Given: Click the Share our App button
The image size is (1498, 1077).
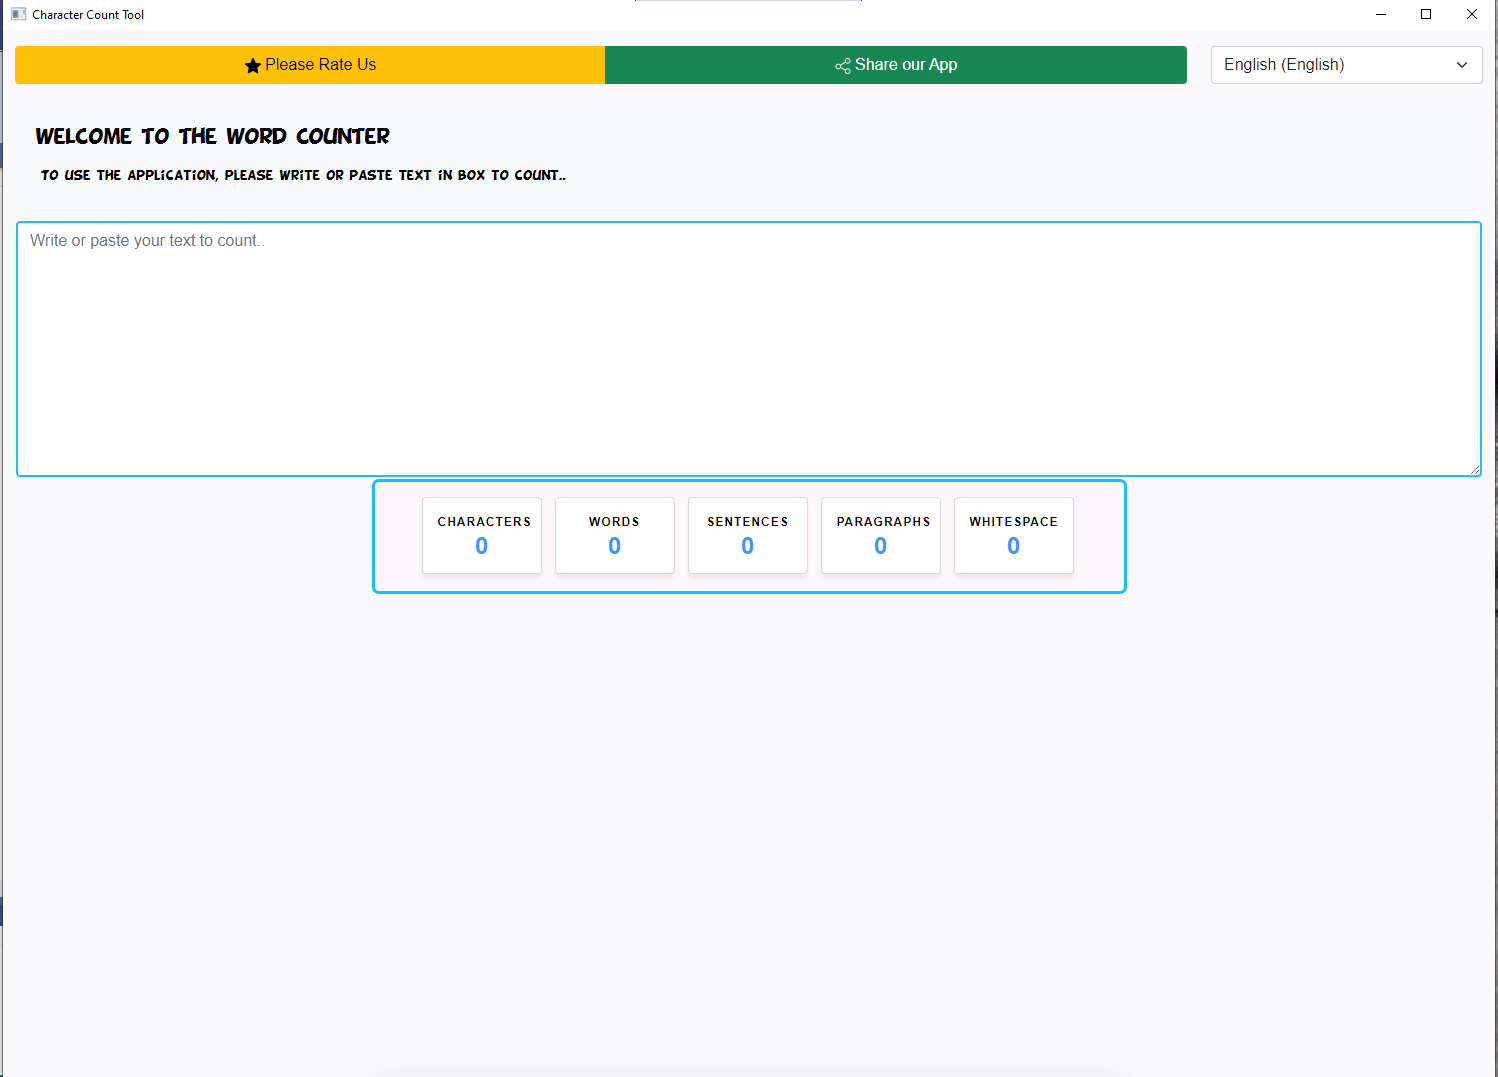Looking at the screenshot, I should (x=896, y=65).
